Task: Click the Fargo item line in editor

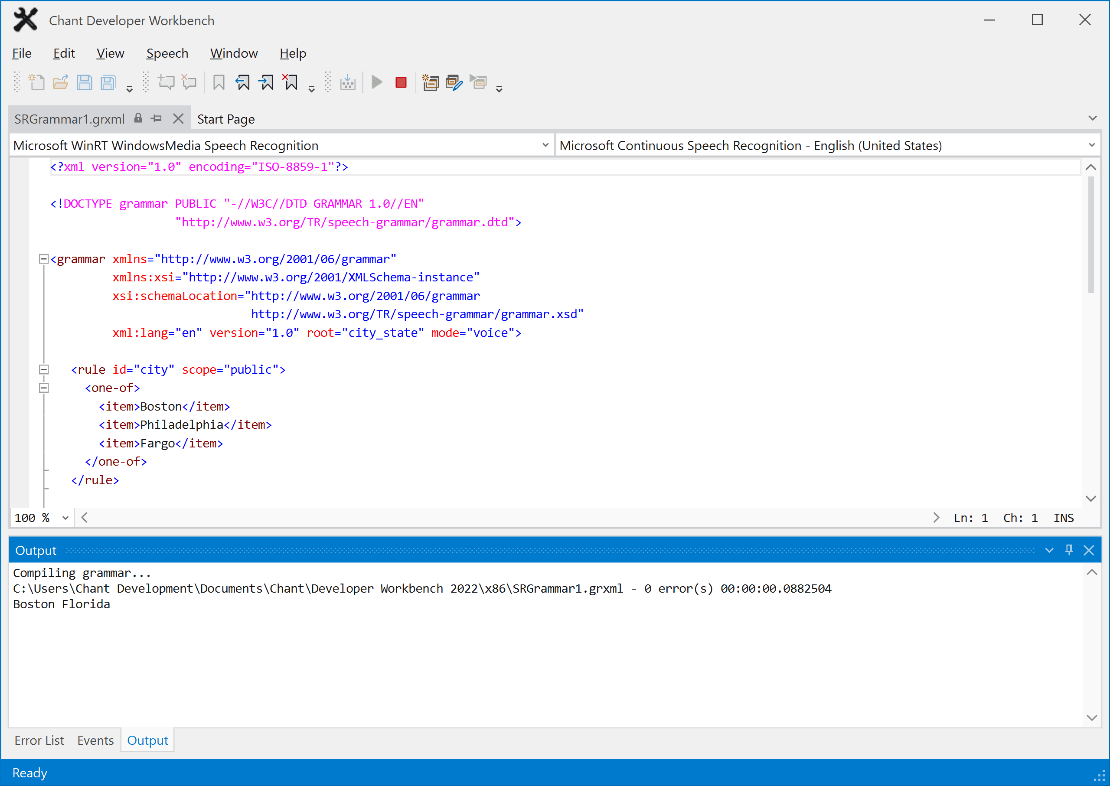Action: click(161, 443)
